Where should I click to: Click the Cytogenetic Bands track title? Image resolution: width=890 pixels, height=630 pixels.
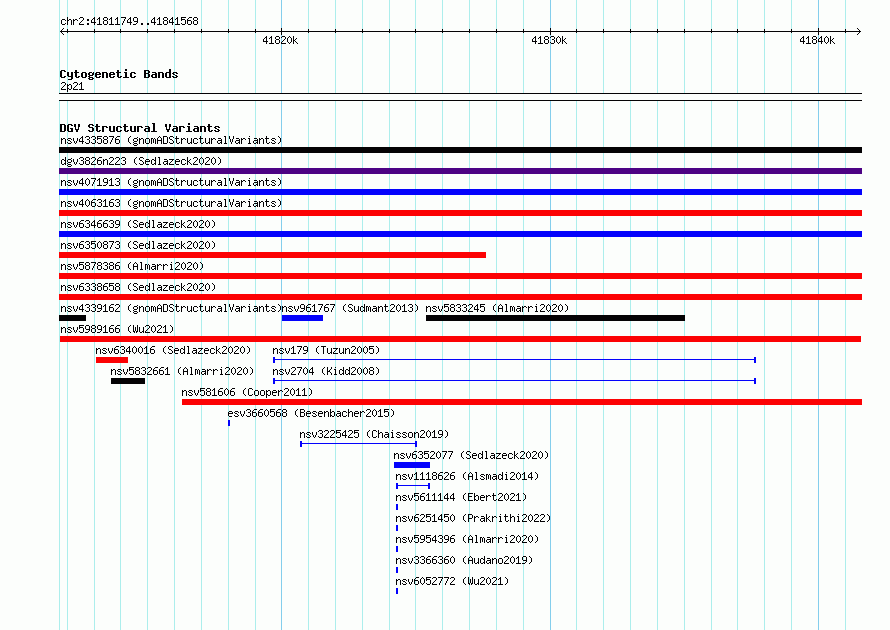coord(119,74)
